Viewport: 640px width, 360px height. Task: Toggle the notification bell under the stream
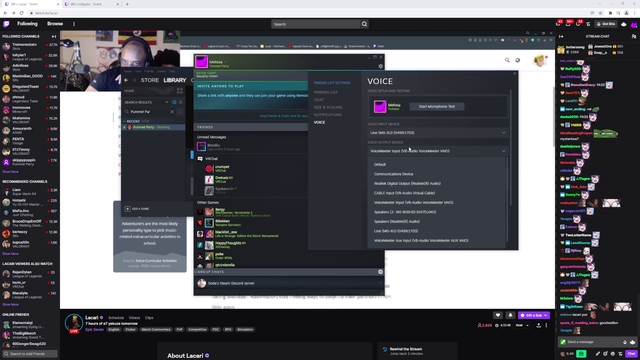click(x=510, y=315)
